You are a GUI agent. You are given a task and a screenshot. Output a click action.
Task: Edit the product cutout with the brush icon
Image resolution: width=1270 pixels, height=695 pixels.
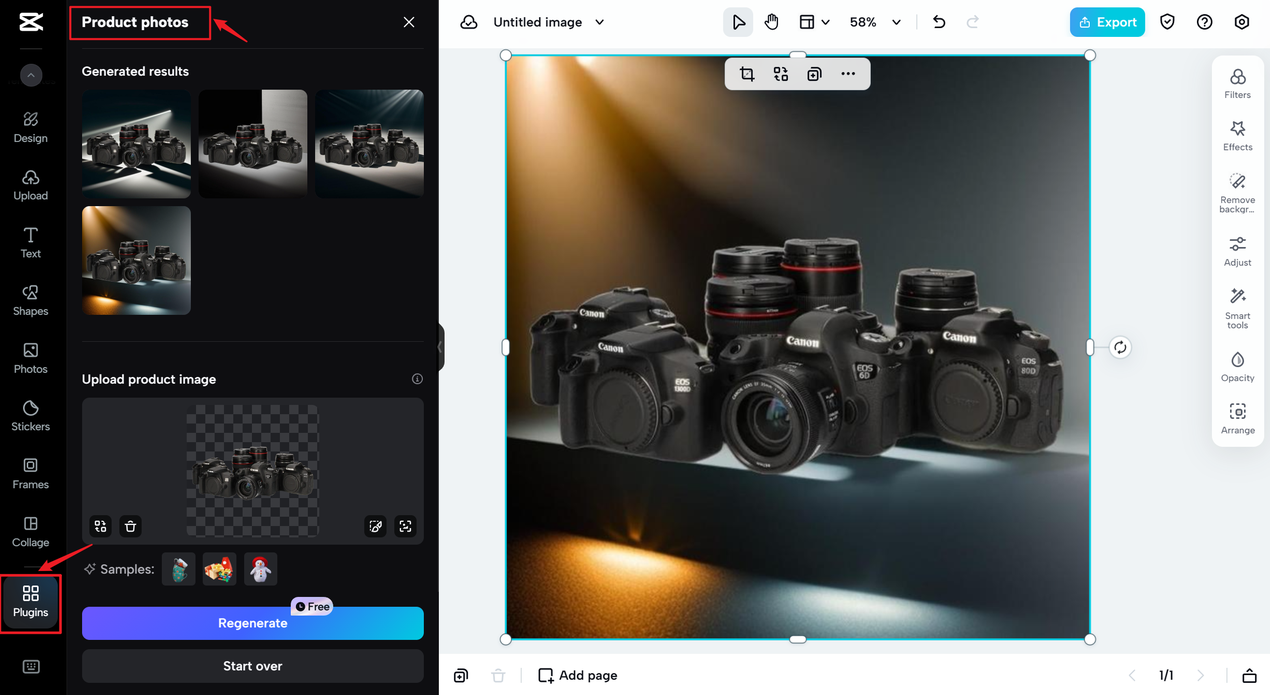point(376,526)
